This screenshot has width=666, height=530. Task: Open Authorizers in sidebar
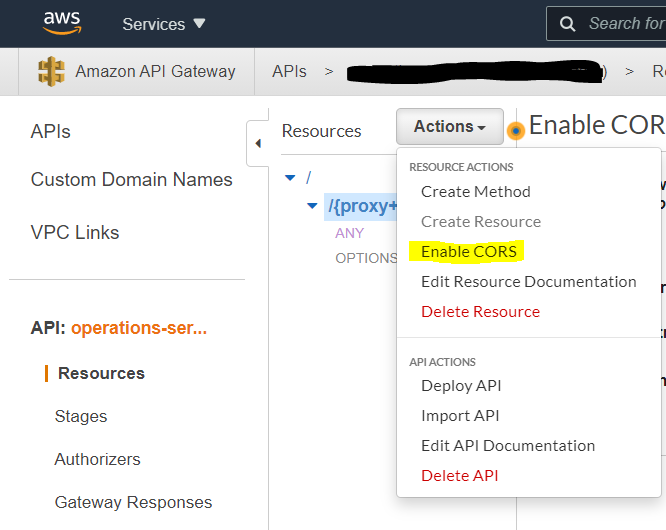coord(97,460)
